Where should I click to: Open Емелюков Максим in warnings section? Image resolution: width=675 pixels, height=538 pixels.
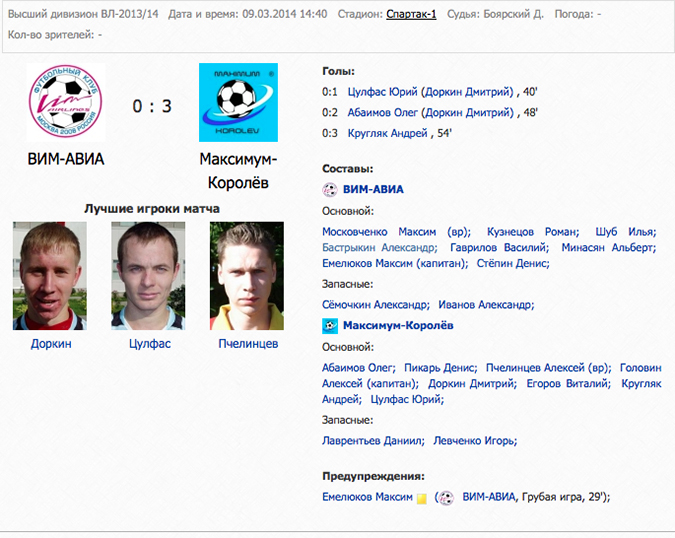[x=367, y=497]
